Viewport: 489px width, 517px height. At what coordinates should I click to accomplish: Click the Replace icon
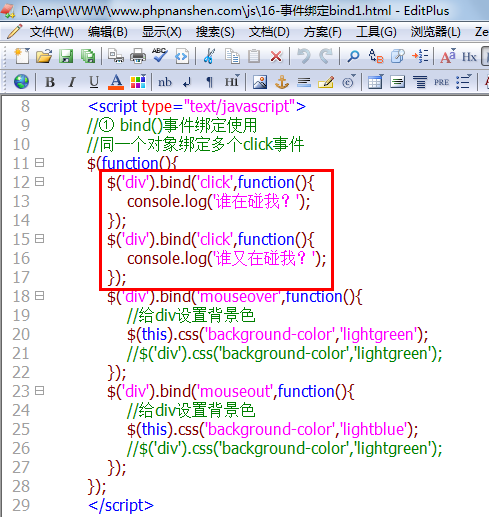click(376, 56)
